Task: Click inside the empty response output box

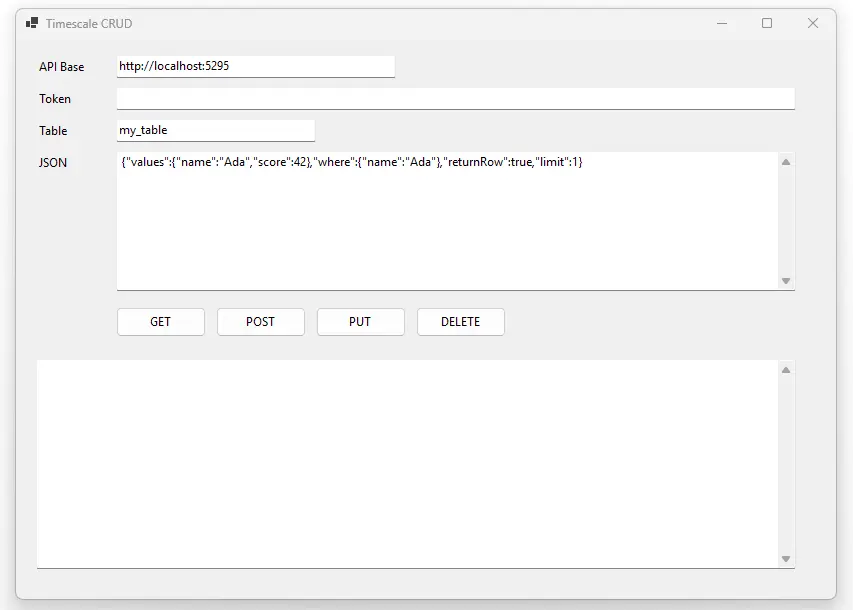Action: (406, 464)
